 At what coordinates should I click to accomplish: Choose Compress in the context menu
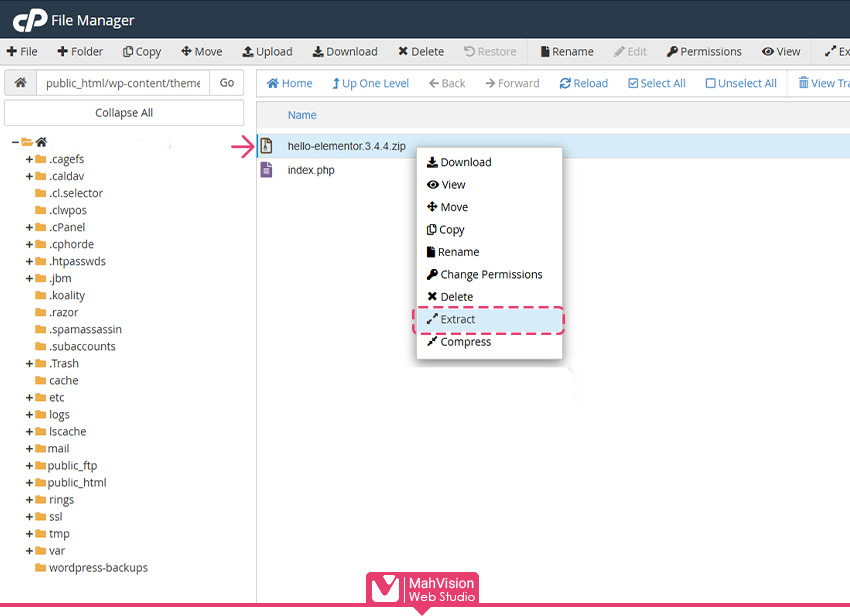[465, 342]
